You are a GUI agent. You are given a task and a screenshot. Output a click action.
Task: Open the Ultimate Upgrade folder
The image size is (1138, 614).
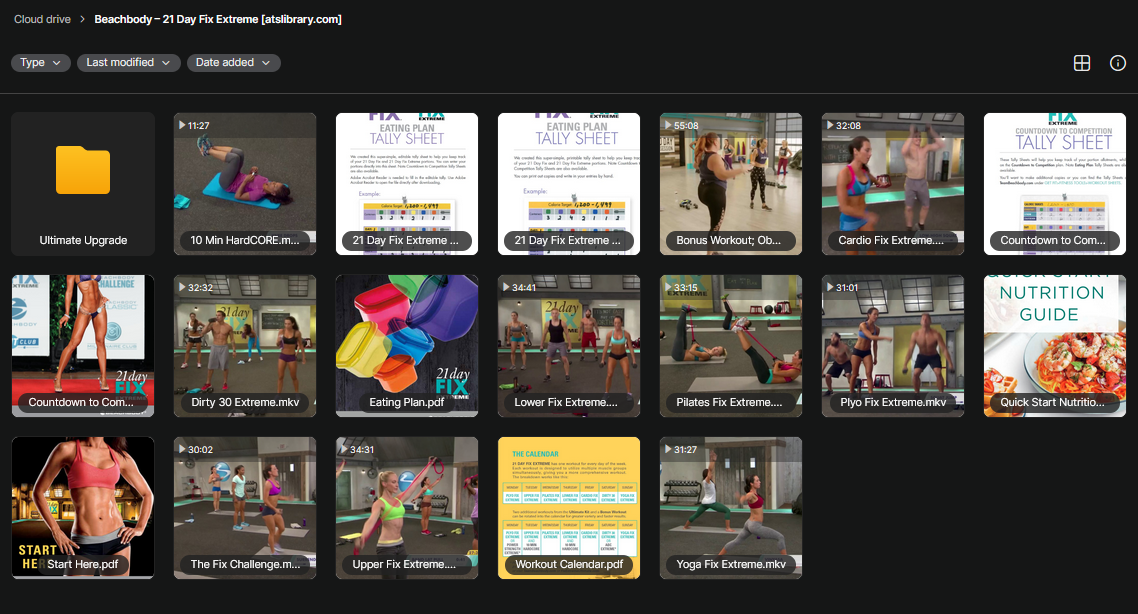pos(83,184)
